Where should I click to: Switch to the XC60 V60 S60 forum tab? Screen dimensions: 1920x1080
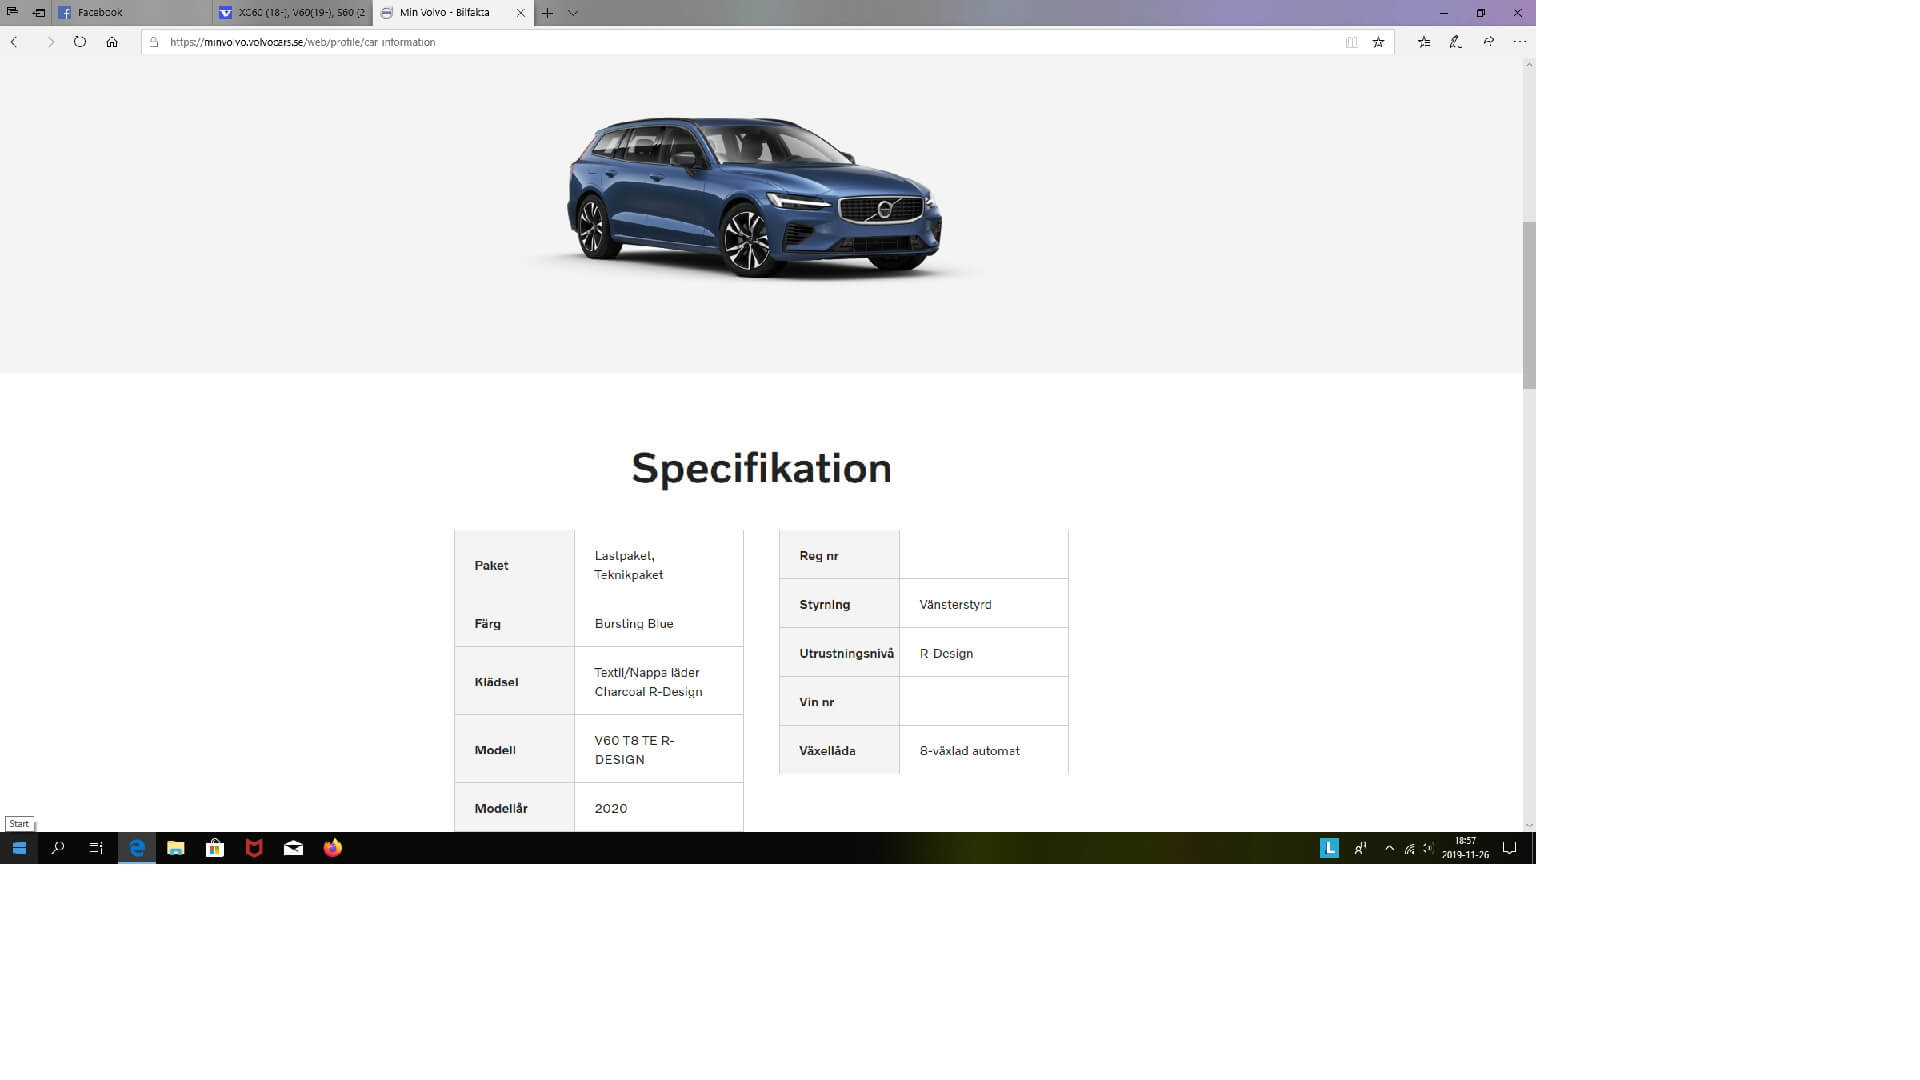pos(293,13)
